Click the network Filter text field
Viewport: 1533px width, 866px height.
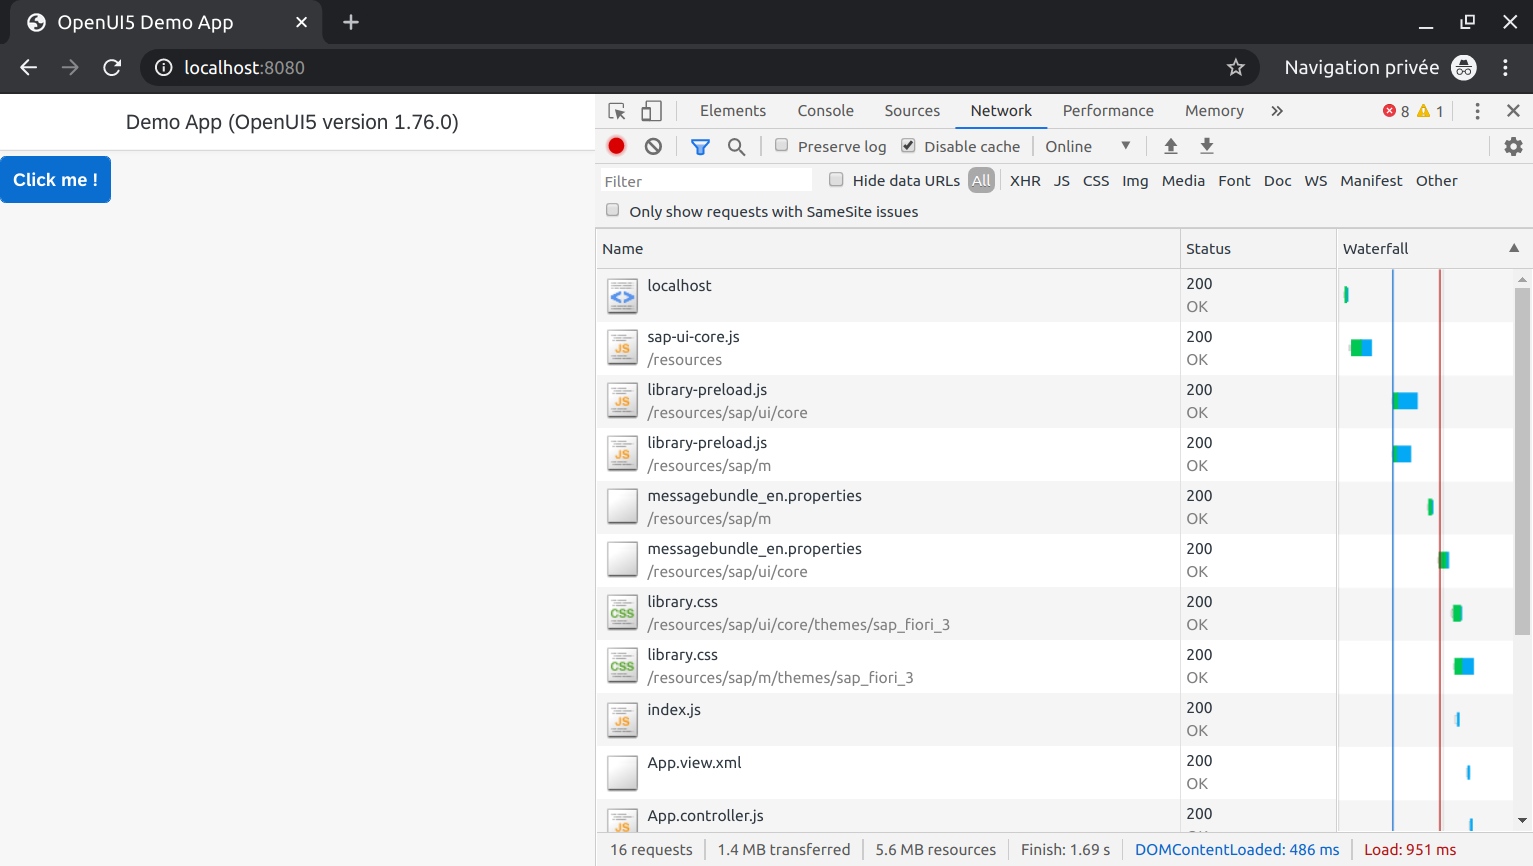[706, 181]
